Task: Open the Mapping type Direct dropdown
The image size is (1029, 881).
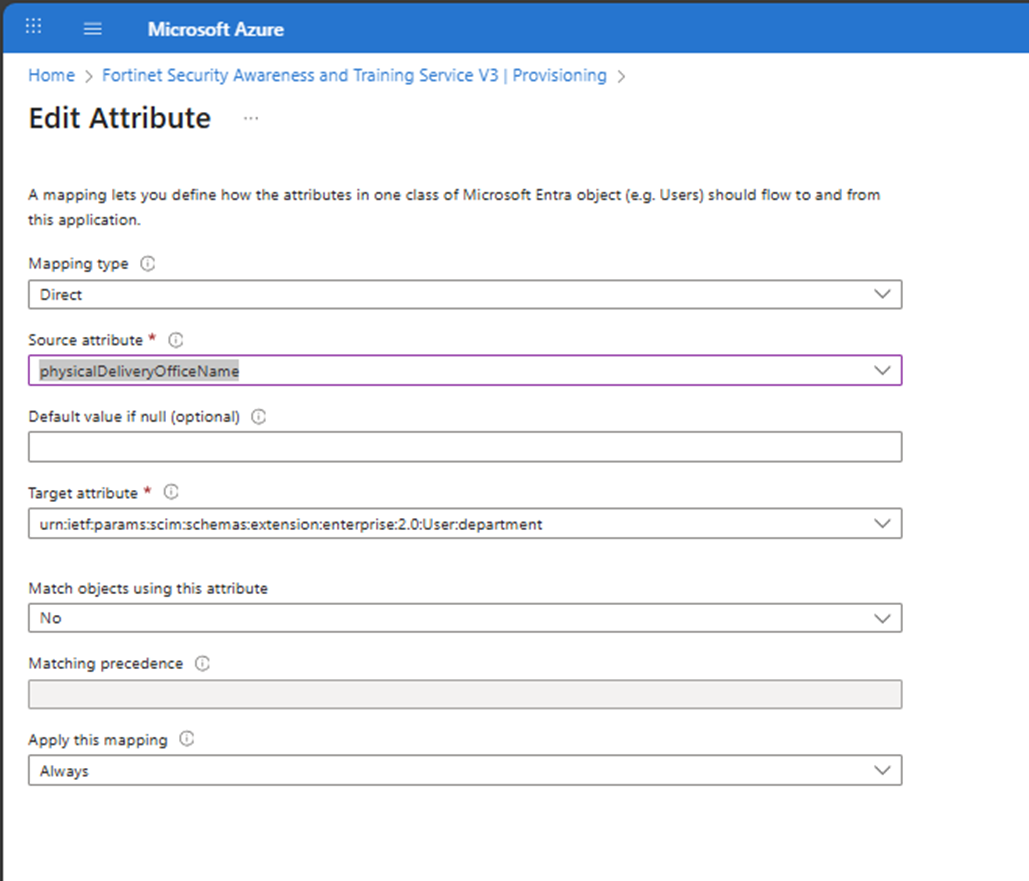Action: 465,294
